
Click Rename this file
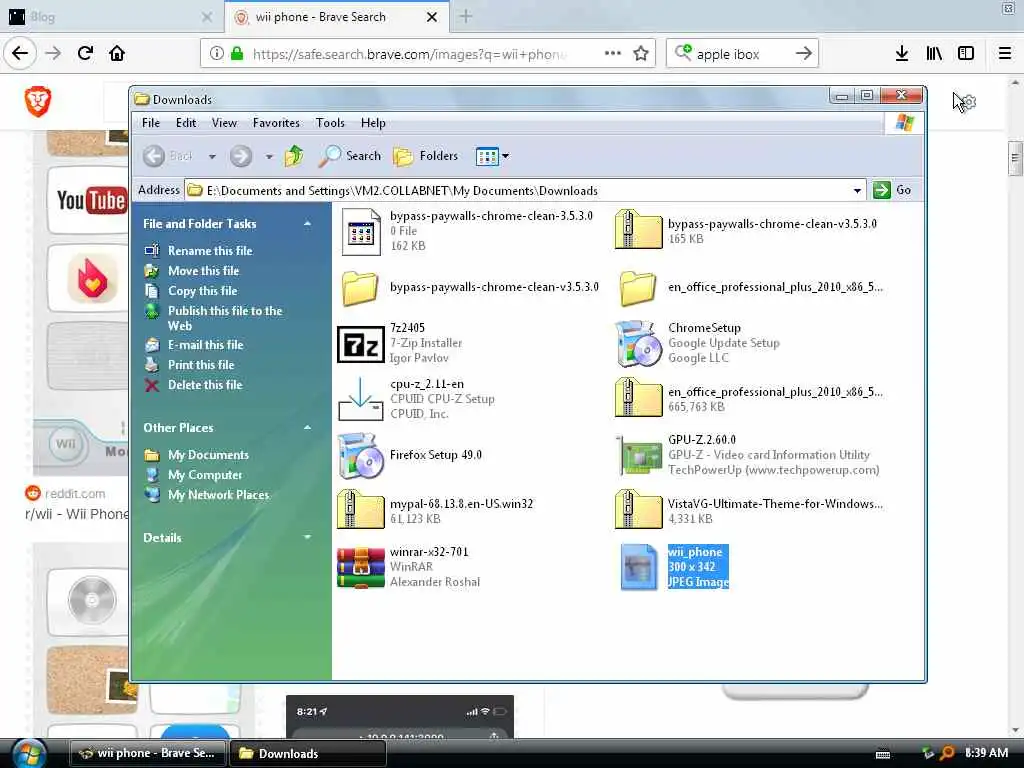click(210, 251)
